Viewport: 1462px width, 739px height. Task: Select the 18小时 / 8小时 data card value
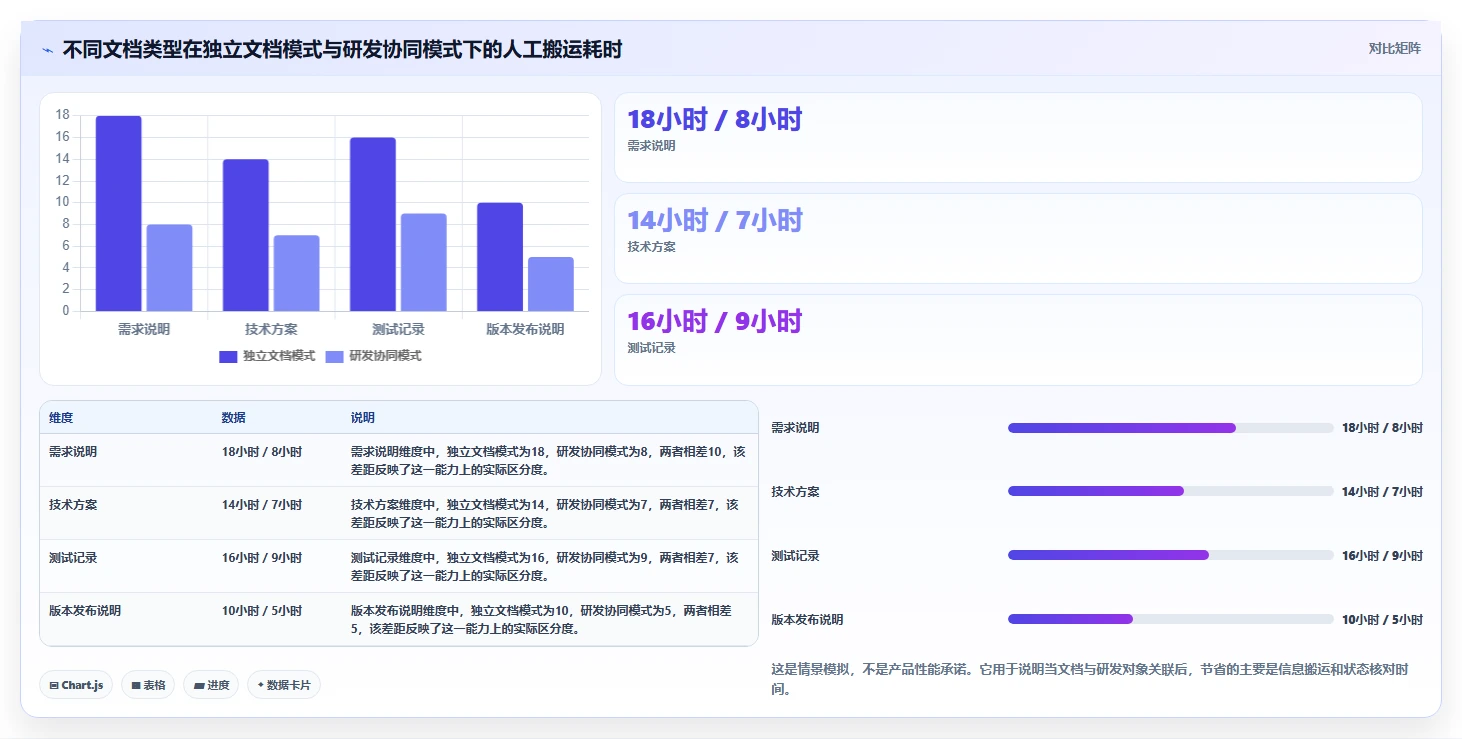(715, 120)
